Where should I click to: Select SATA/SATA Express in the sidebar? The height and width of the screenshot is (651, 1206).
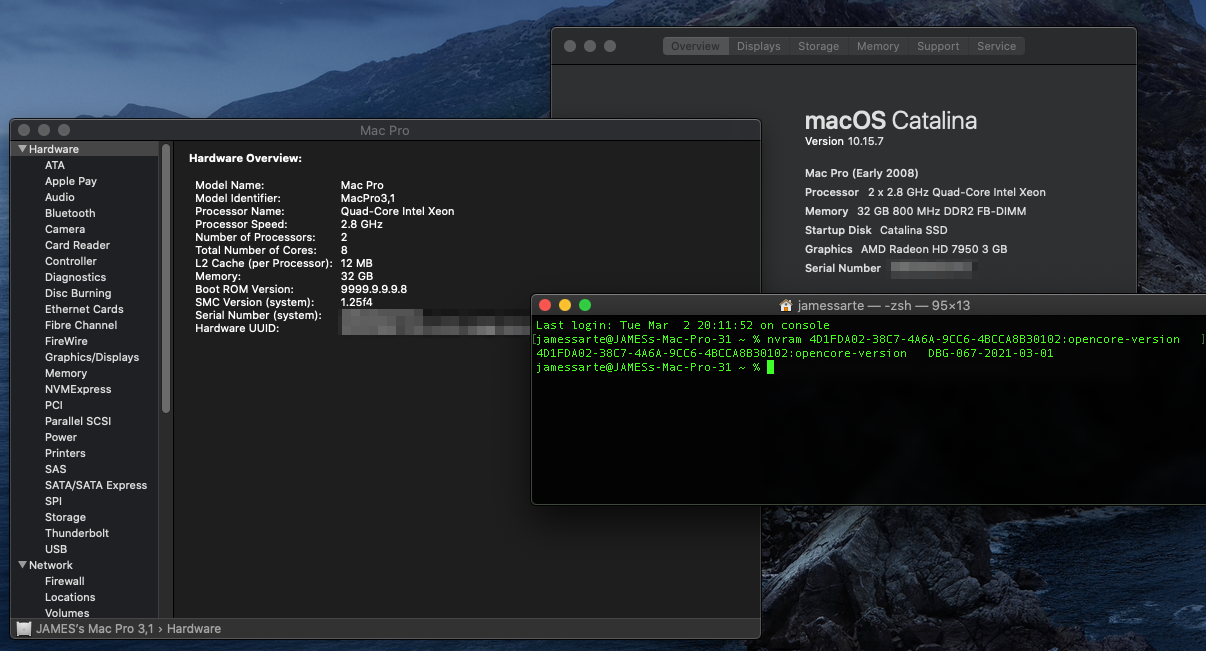(x=96, y=485)
